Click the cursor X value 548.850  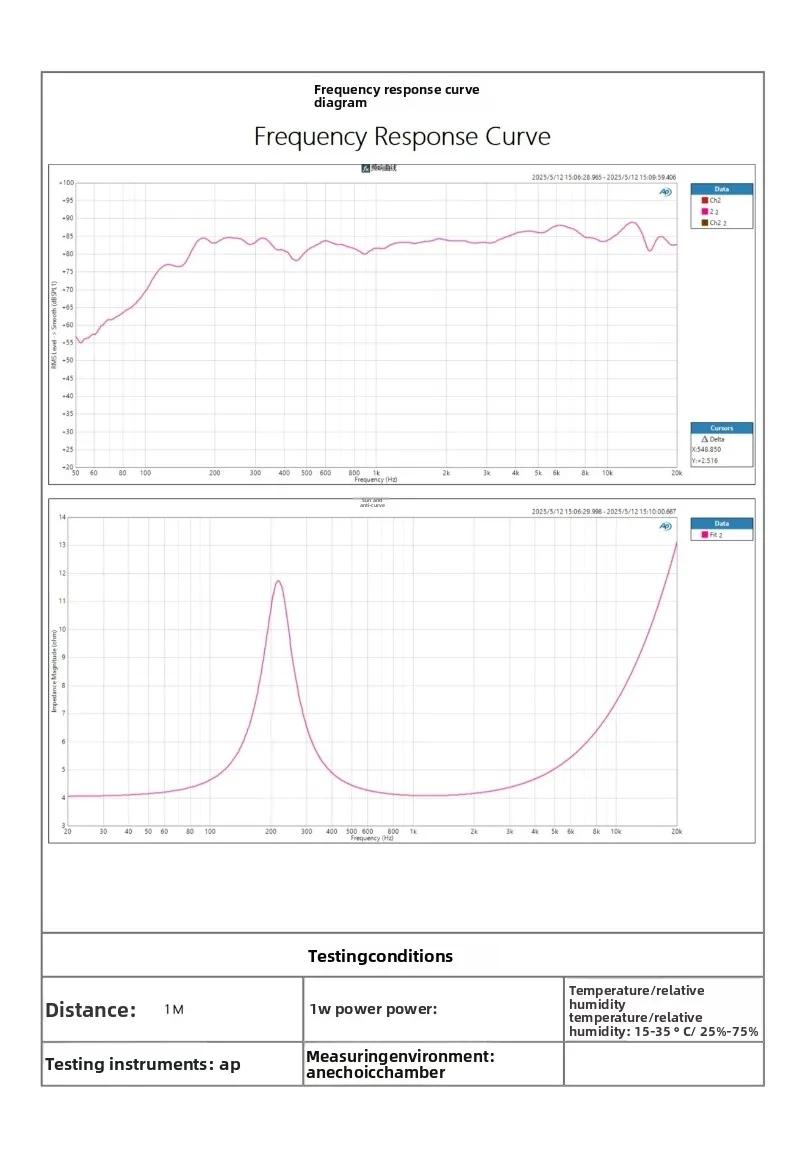[707, 450]
